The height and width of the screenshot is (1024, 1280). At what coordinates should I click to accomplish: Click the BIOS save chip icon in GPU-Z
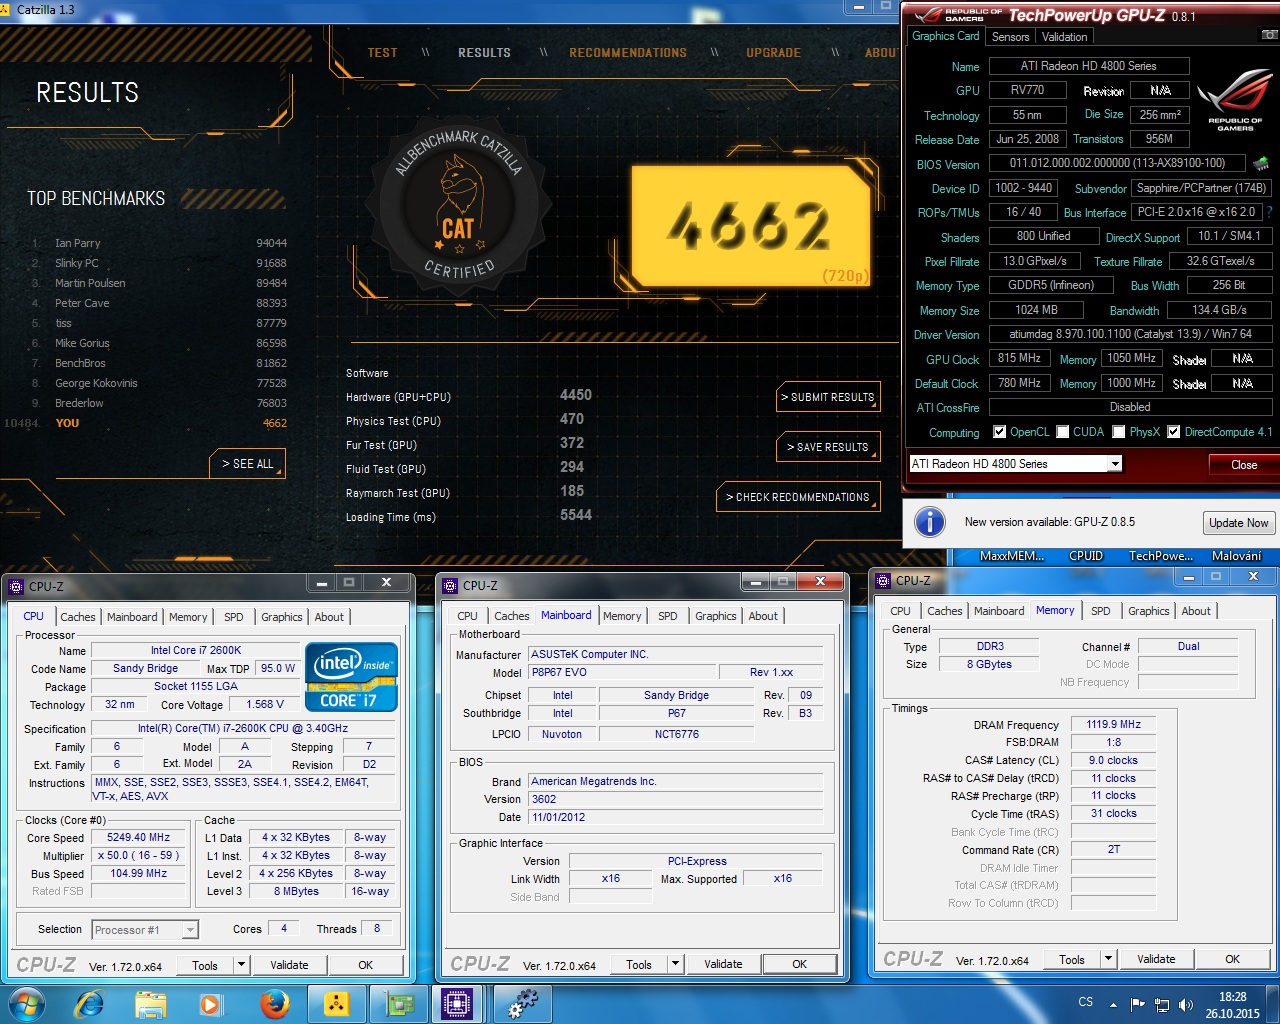pyautogui.click(x=1261, y=162)
